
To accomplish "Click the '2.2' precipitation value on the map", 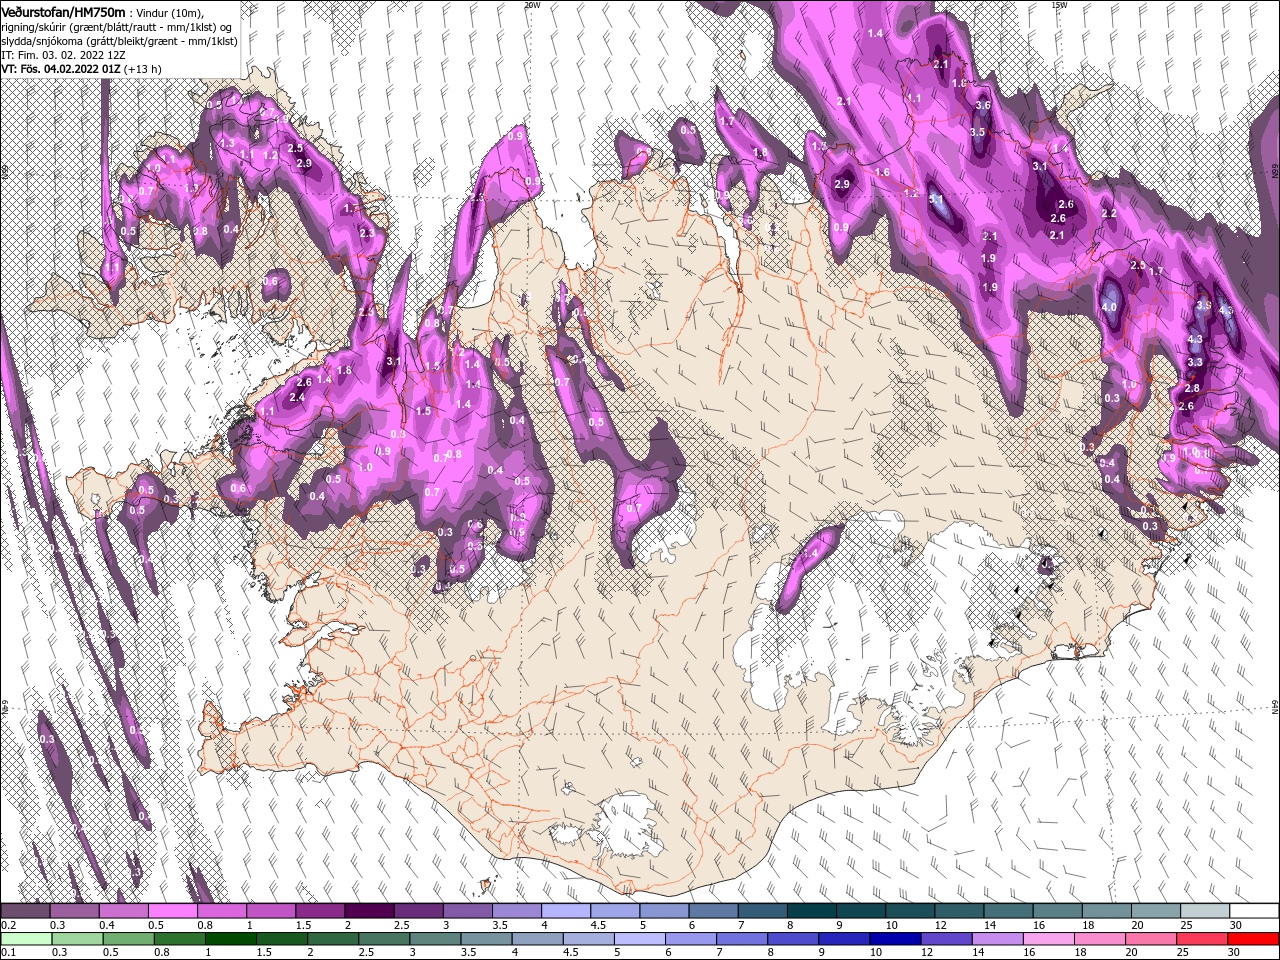I will 1108,213.
